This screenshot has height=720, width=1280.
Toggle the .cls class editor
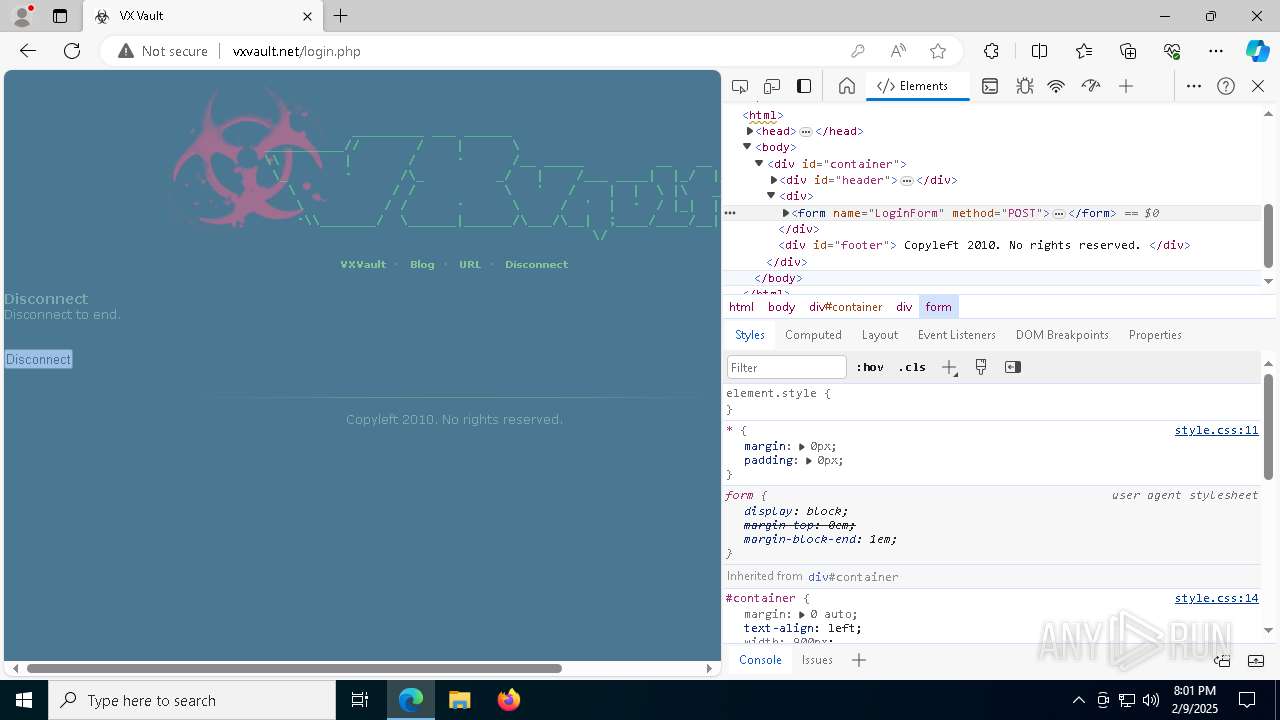pos(912,367)
